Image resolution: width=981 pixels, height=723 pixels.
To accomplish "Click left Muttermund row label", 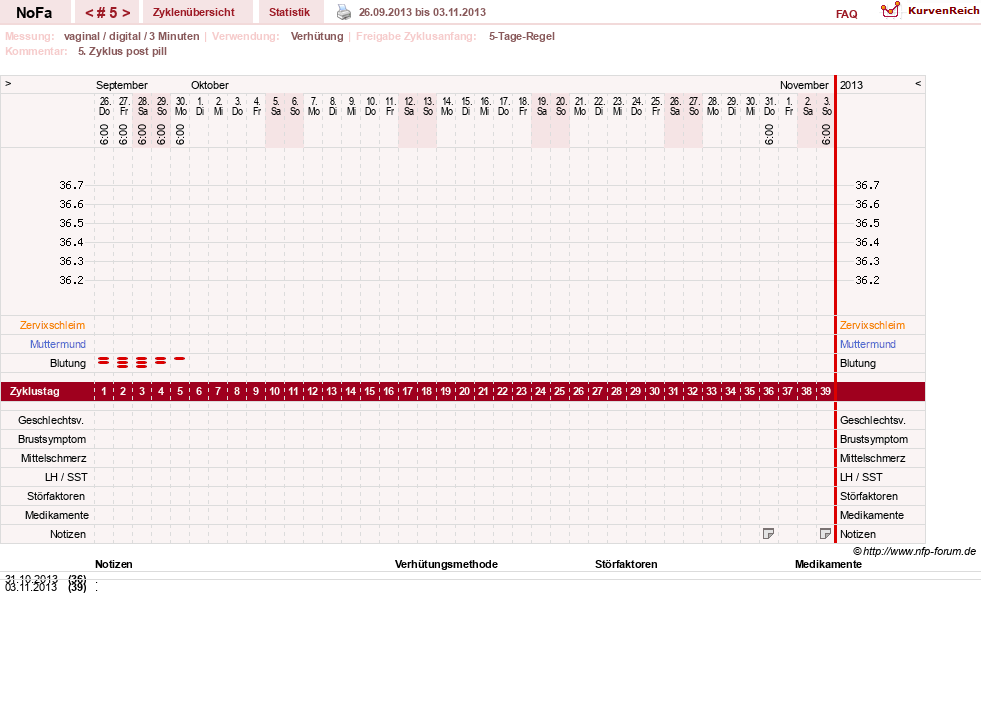I will pos(58,344).
